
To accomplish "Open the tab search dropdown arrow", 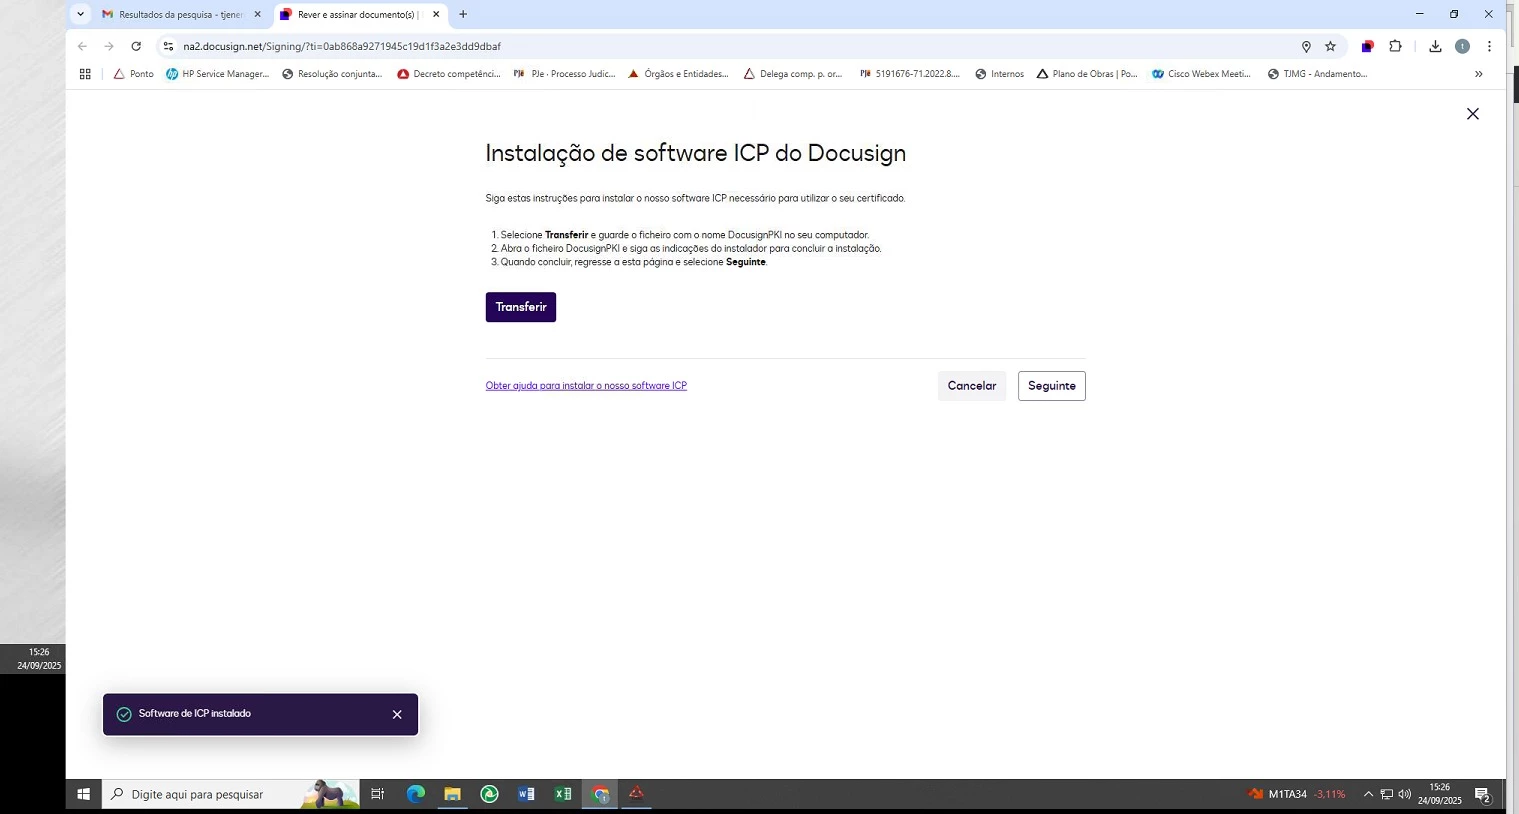I will point(81,15).
